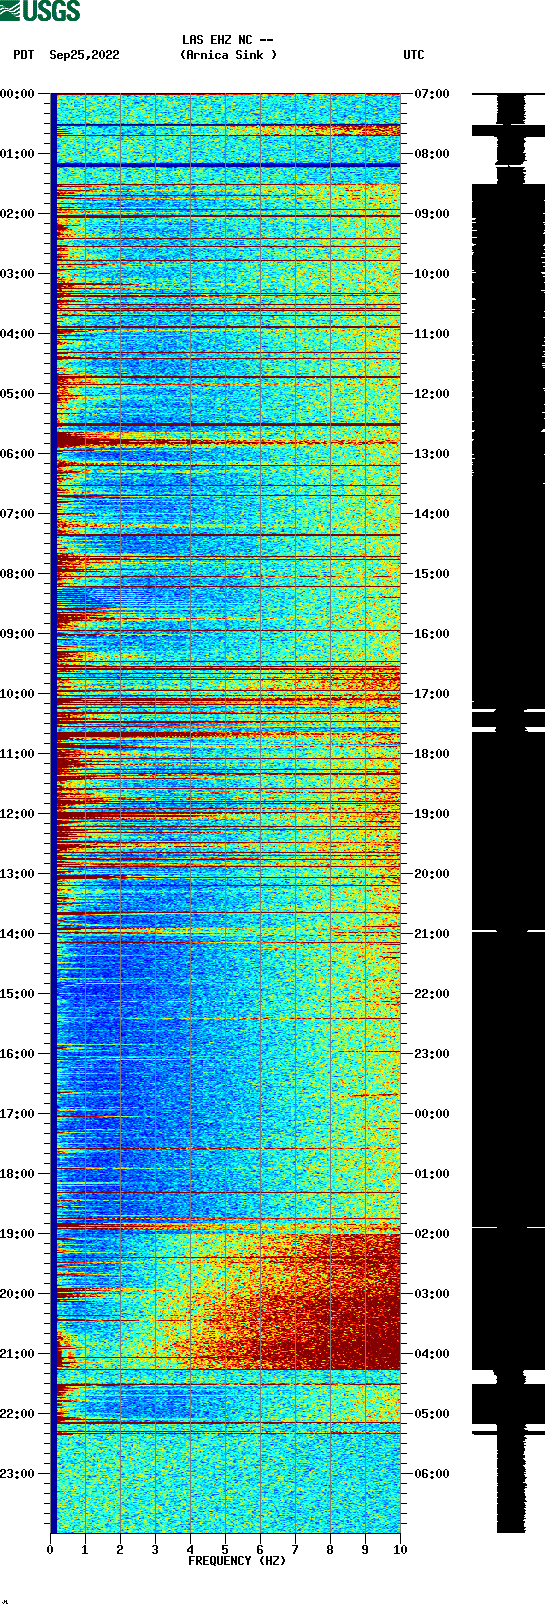This screenshot has width=552, height=1613.
Task: Click the 16:00 PDT time label
Action: (18, 1054)
